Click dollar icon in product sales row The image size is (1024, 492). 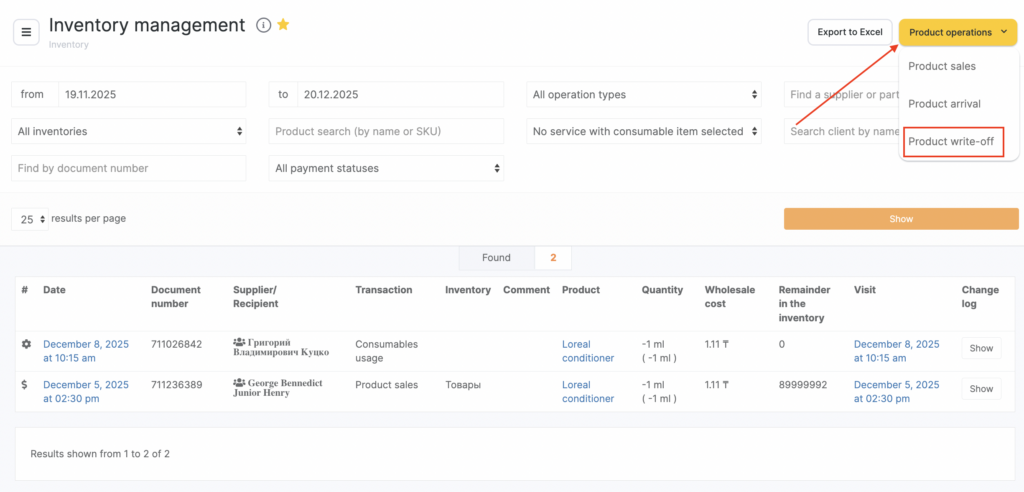coord(26,384)
